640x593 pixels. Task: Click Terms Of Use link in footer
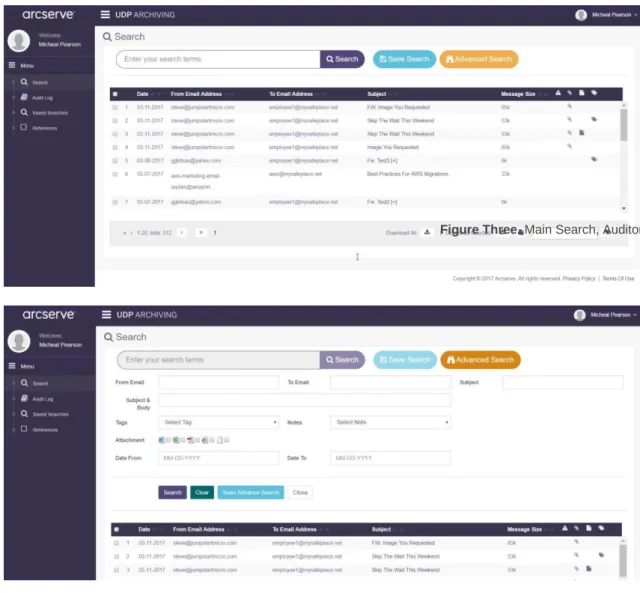pyautogui.click(x=618, y=278)
